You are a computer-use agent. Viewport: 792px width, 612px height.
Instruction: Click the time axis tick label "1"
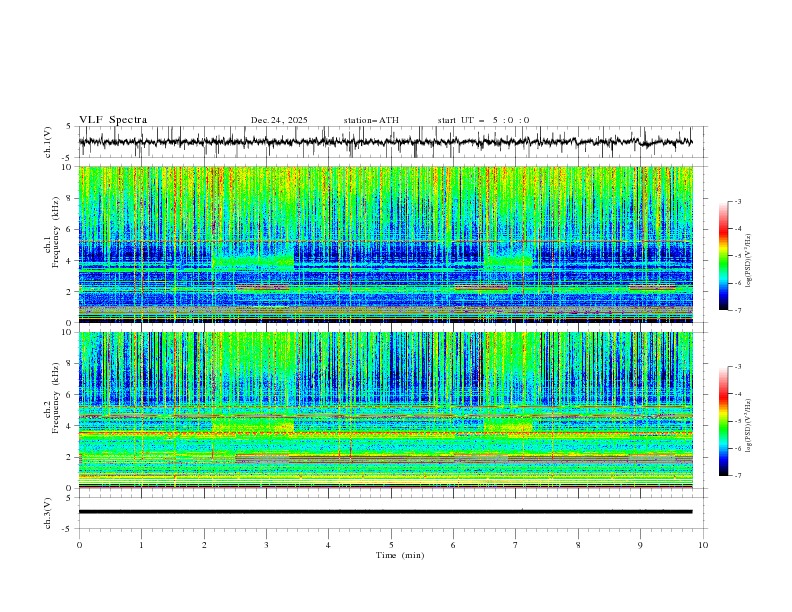[141, 545]
